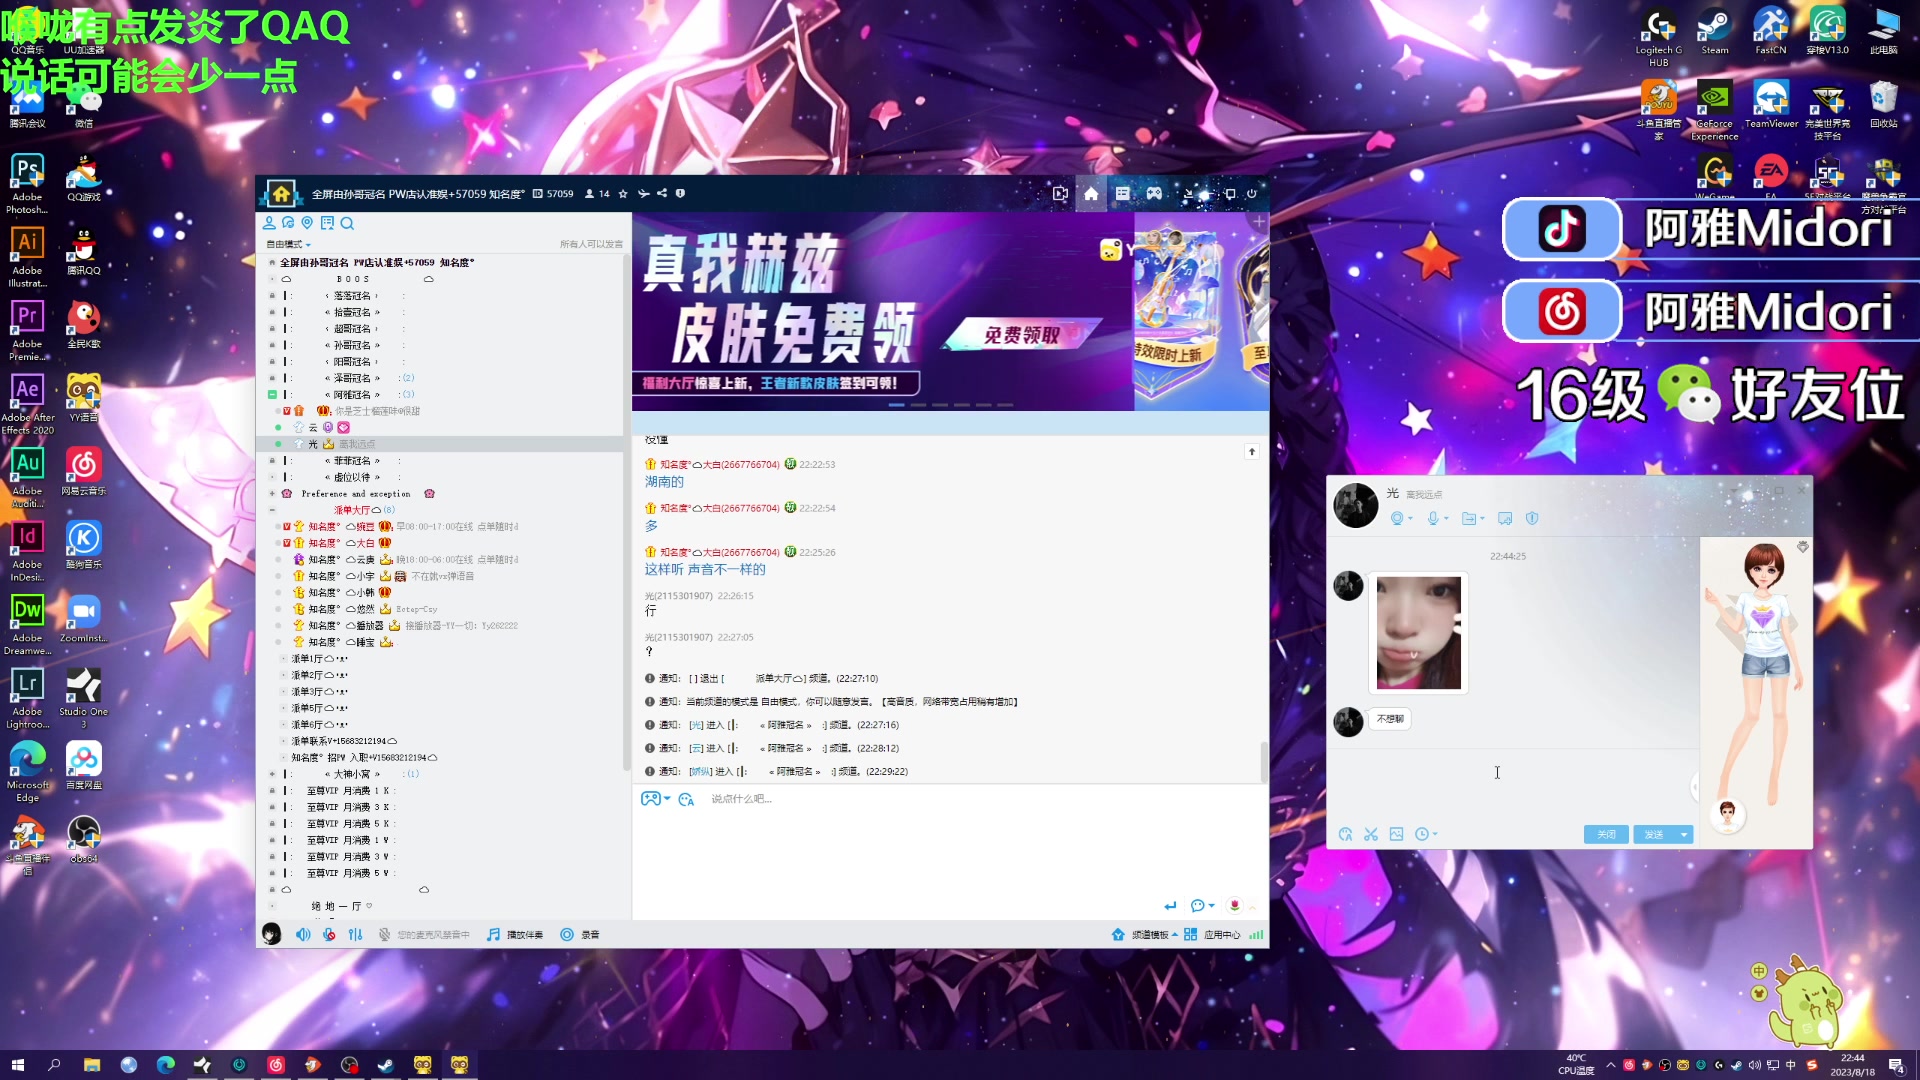Open the member list person icon
The width and height of the screenshot is (1920, 1080).
coord(268,224)
